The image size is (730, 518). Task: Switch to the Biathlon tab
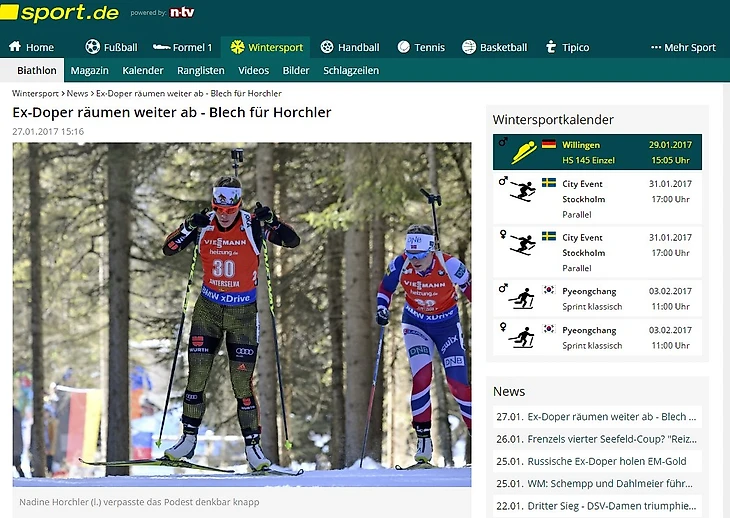[37, 70]
